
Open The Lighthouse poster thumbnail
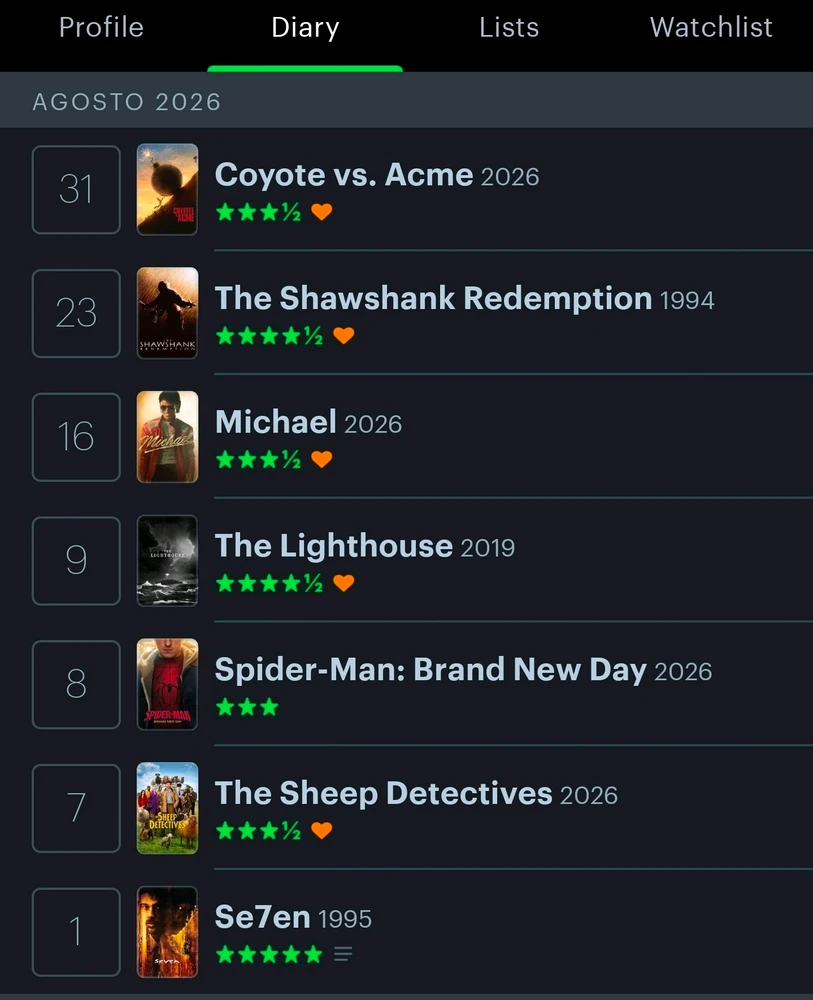coord(168,561)
